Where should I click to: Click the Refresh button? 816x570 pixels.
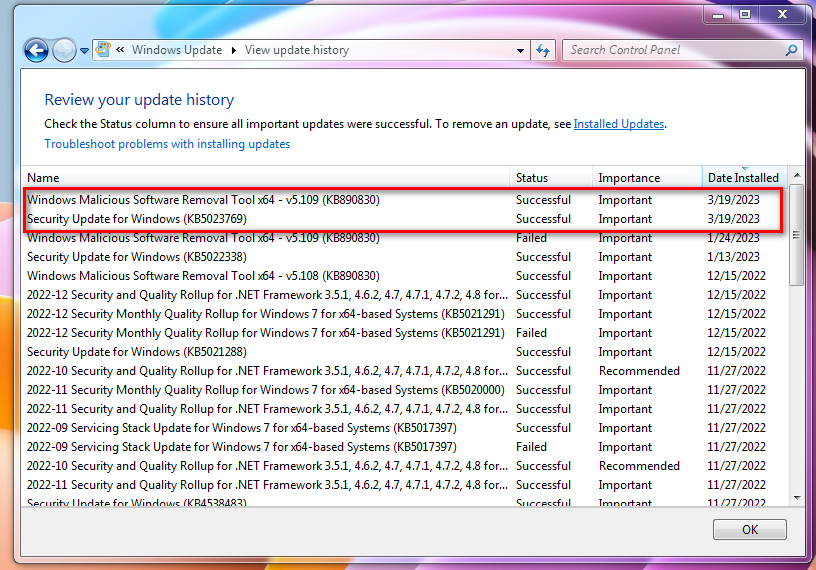(543, 50)
